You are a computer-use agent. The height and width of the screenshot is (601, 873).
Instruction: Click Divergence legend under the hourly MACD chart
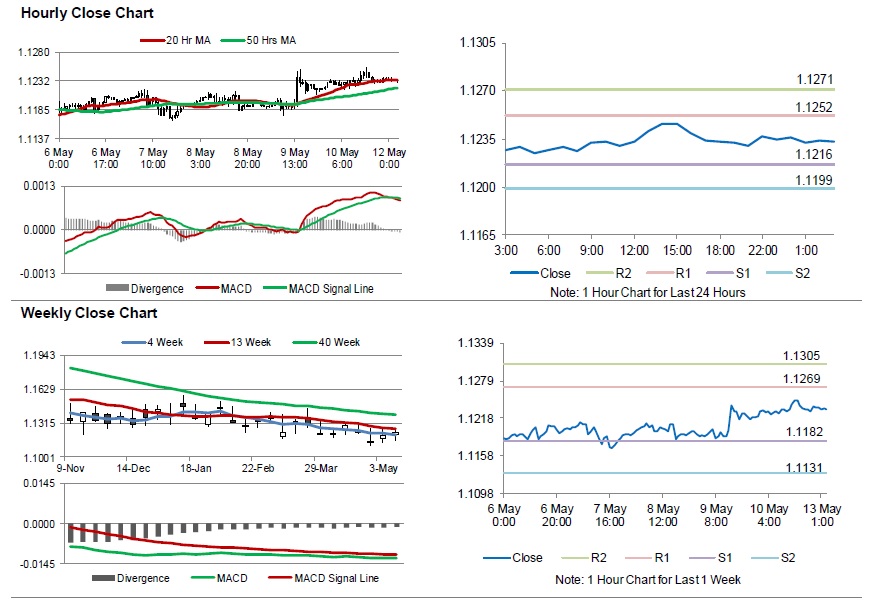click(x=155, y=289)
